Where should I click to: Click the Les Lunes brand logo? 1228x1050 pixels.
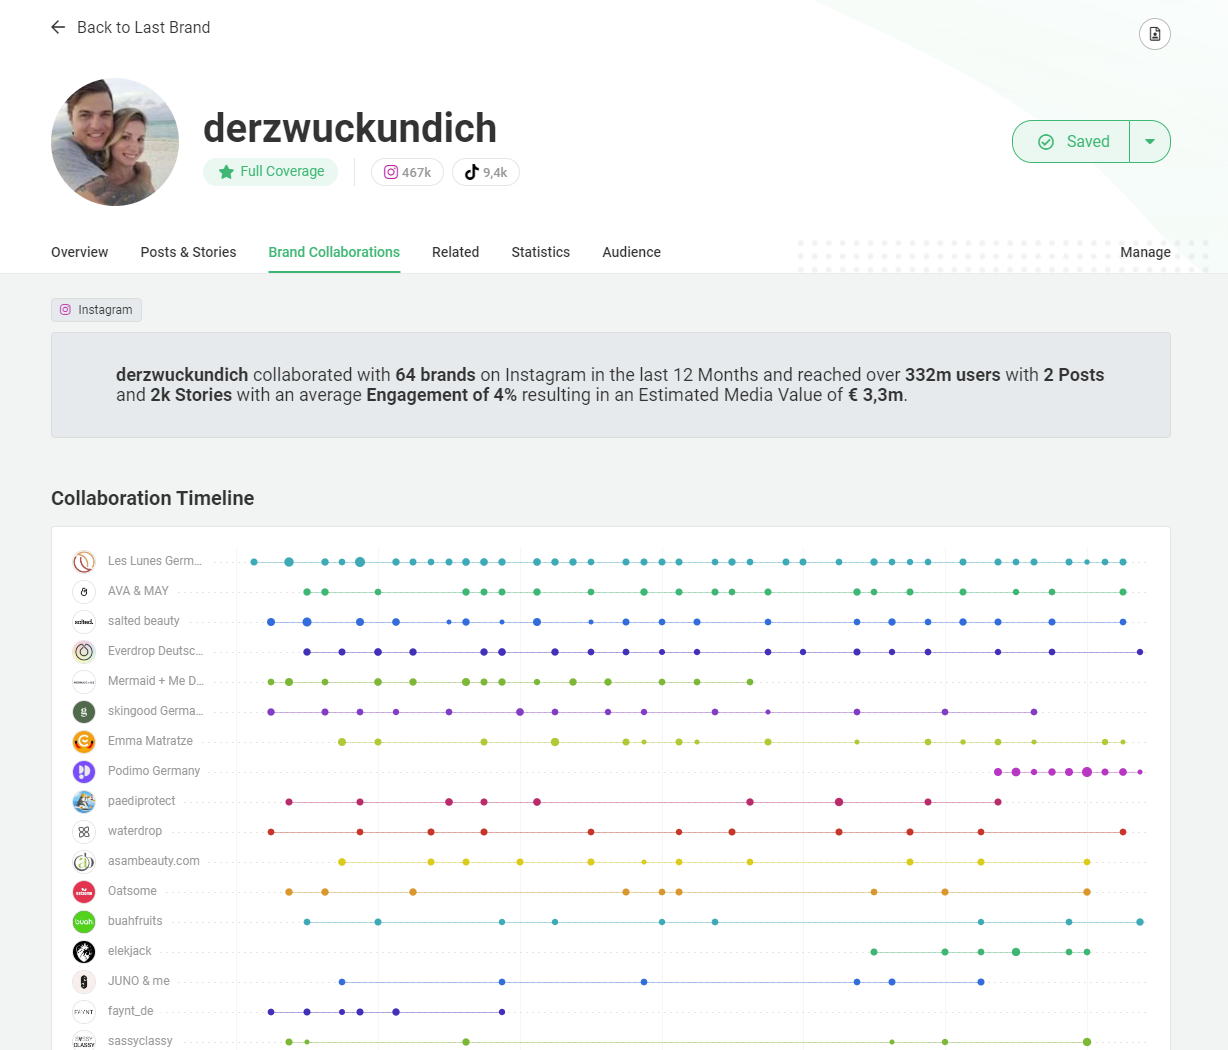point(84,562)
